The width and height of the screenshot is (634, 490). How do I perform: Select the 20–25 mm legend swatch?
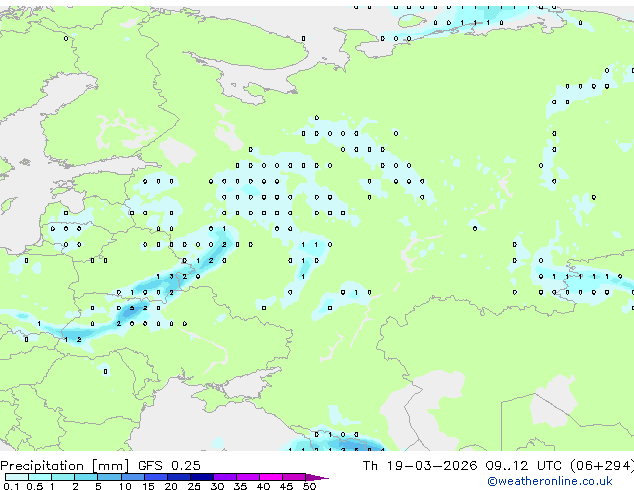[x=178, y=477]
